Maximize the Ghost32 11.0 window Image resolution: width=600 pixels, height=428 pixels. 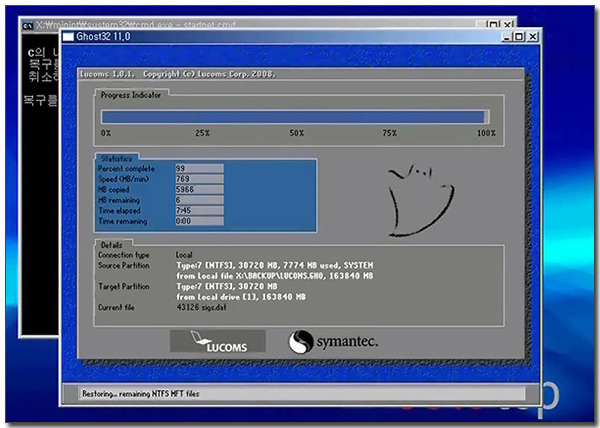click(x=519, y=37)
